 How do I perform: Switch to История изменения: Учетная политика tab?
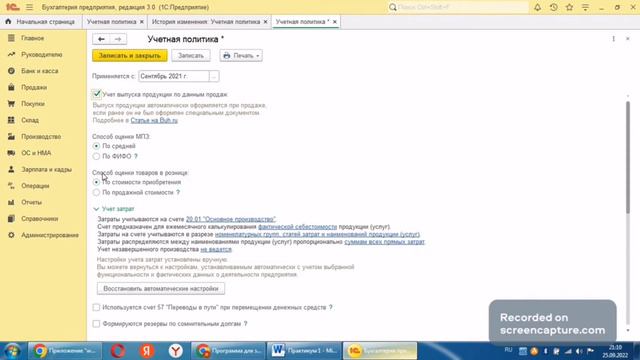pos(206,22)
